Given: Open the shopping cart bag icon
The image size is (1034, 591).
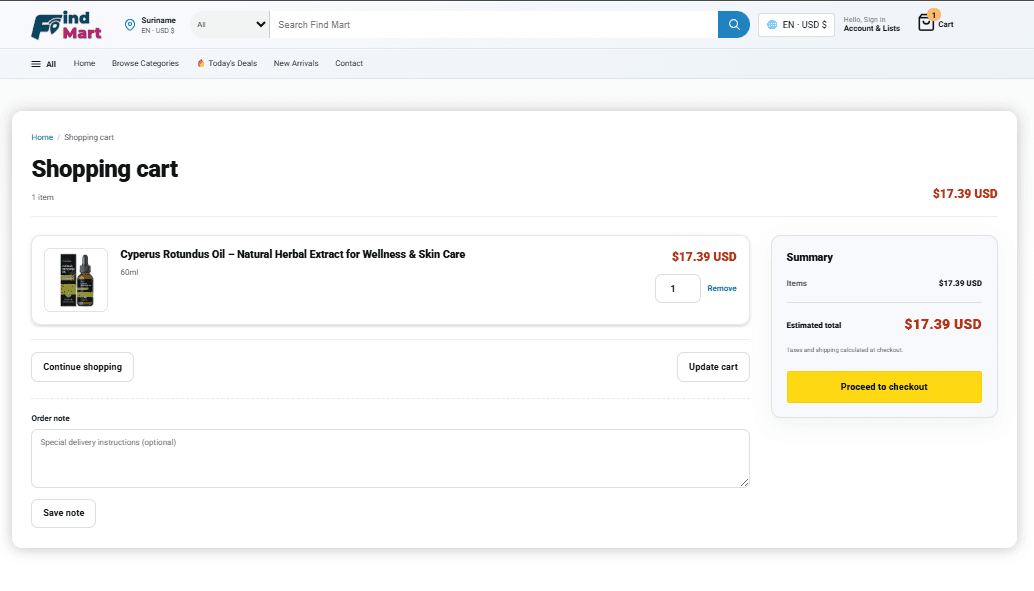Looking at the screenshot, I should (925, 23).
